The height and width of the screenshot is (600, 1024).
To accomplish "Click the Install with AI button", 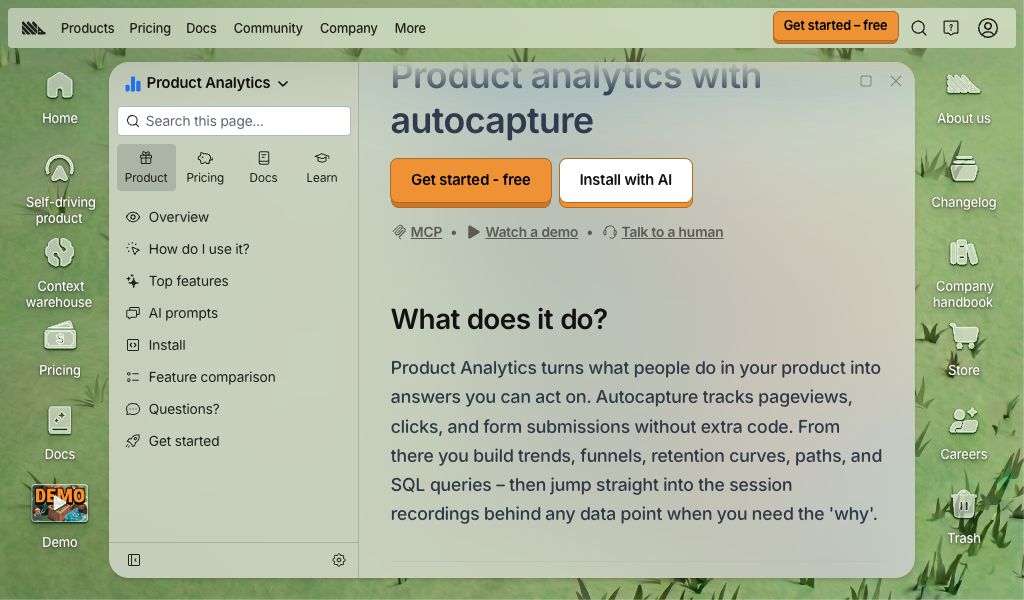I will coord(626,182).
